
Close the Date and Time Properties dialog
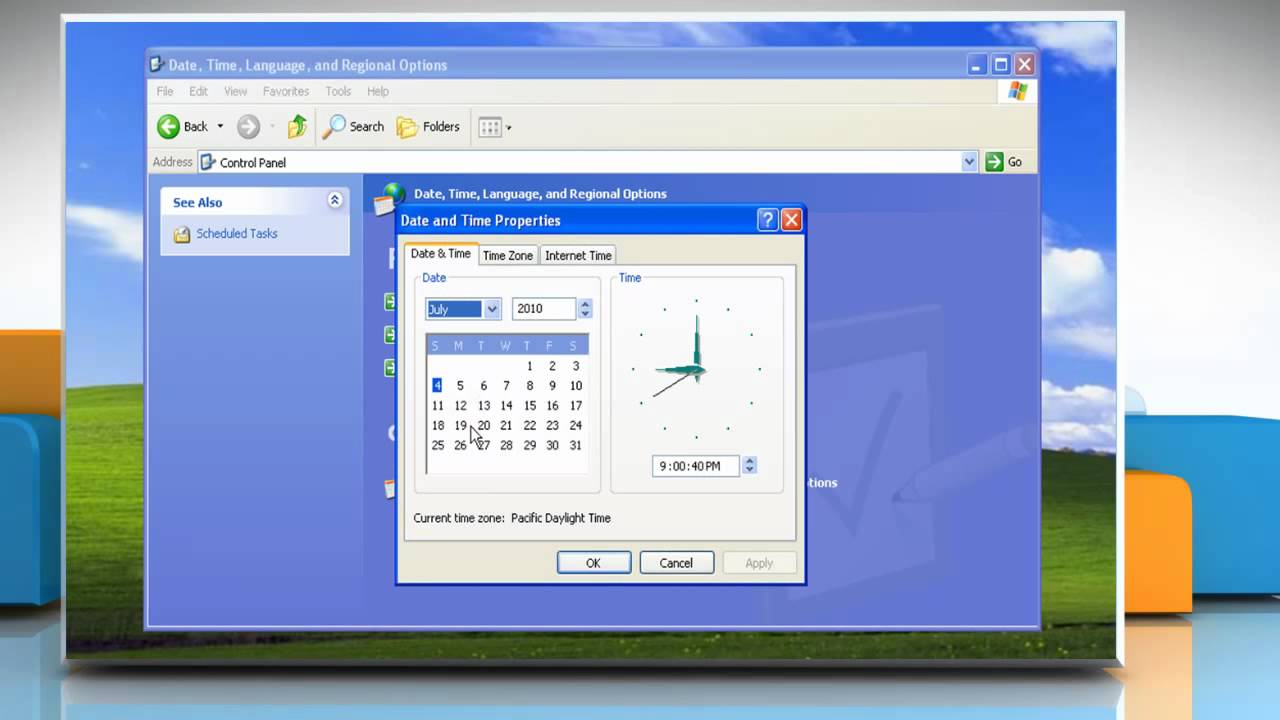(x=791, y=221)
